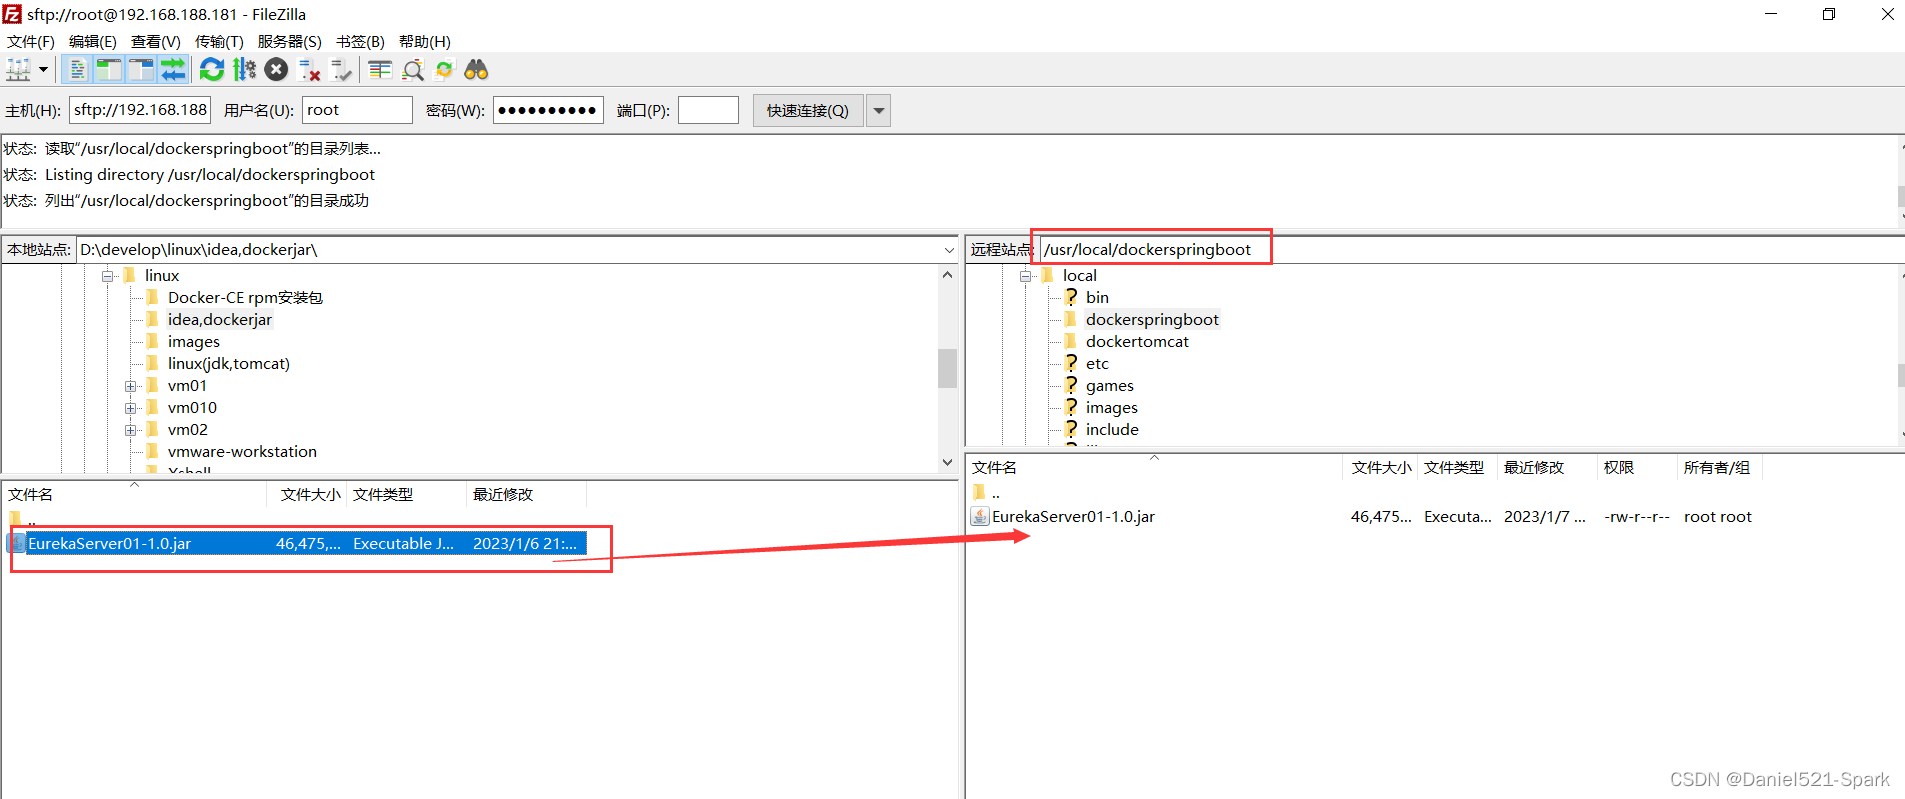Click the folder icon beside Docker-CE rpm安装包
The height and width of the screenshot is (799, 1905).
[152, 297]
